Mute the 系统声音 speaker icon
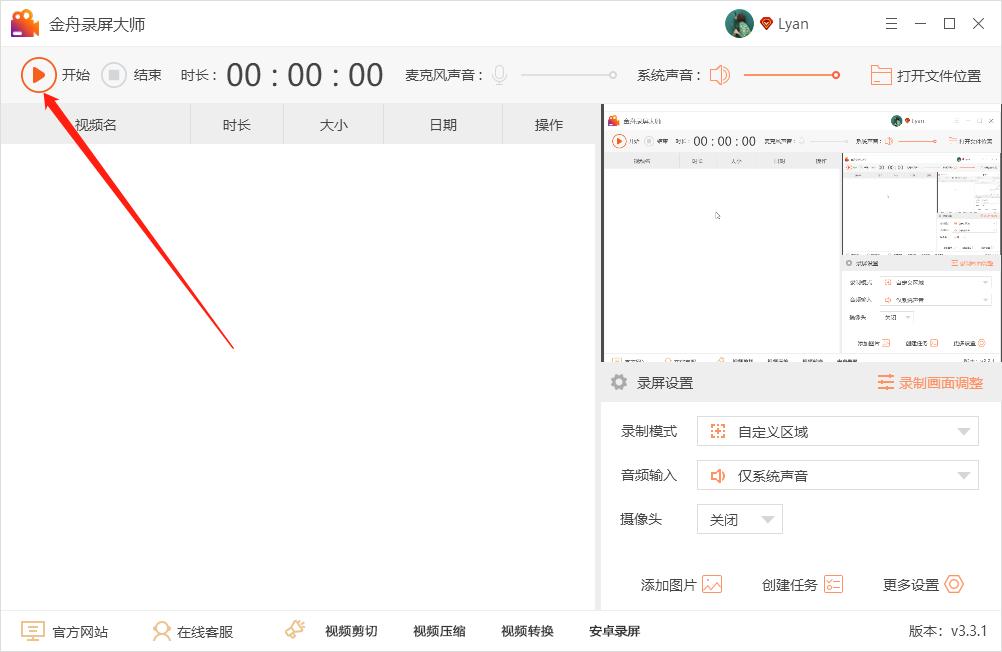The image size is (1002, 652). (719, 74)
